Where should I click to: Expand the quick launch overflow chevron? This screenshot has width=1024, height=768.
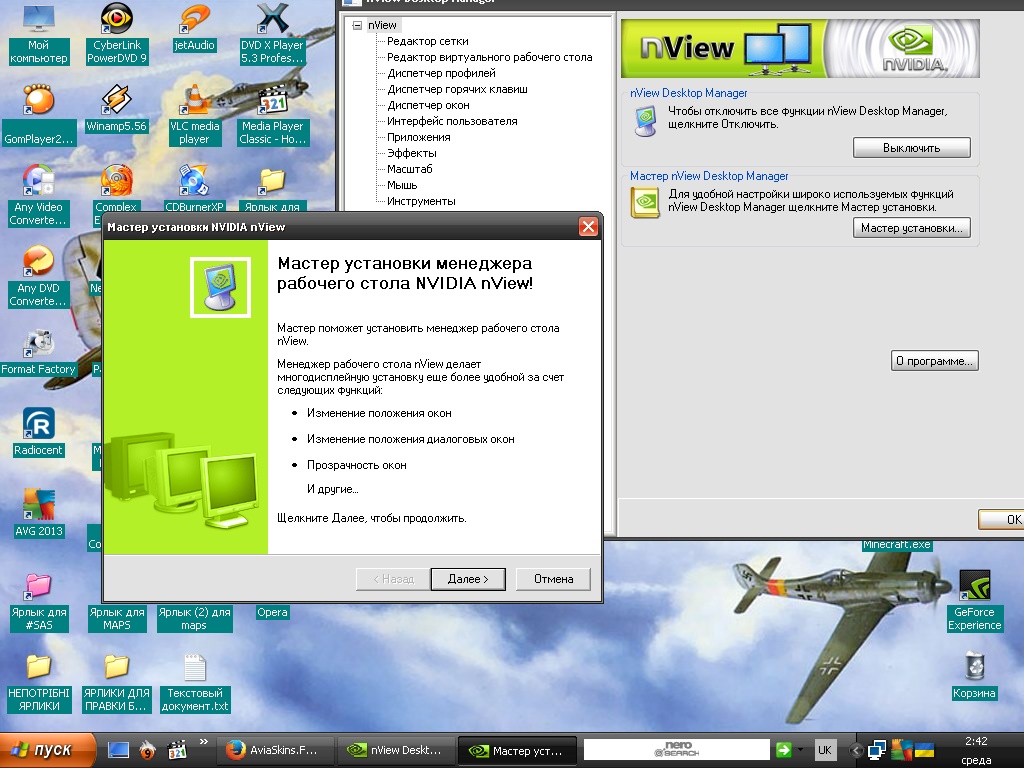point(203,742)
